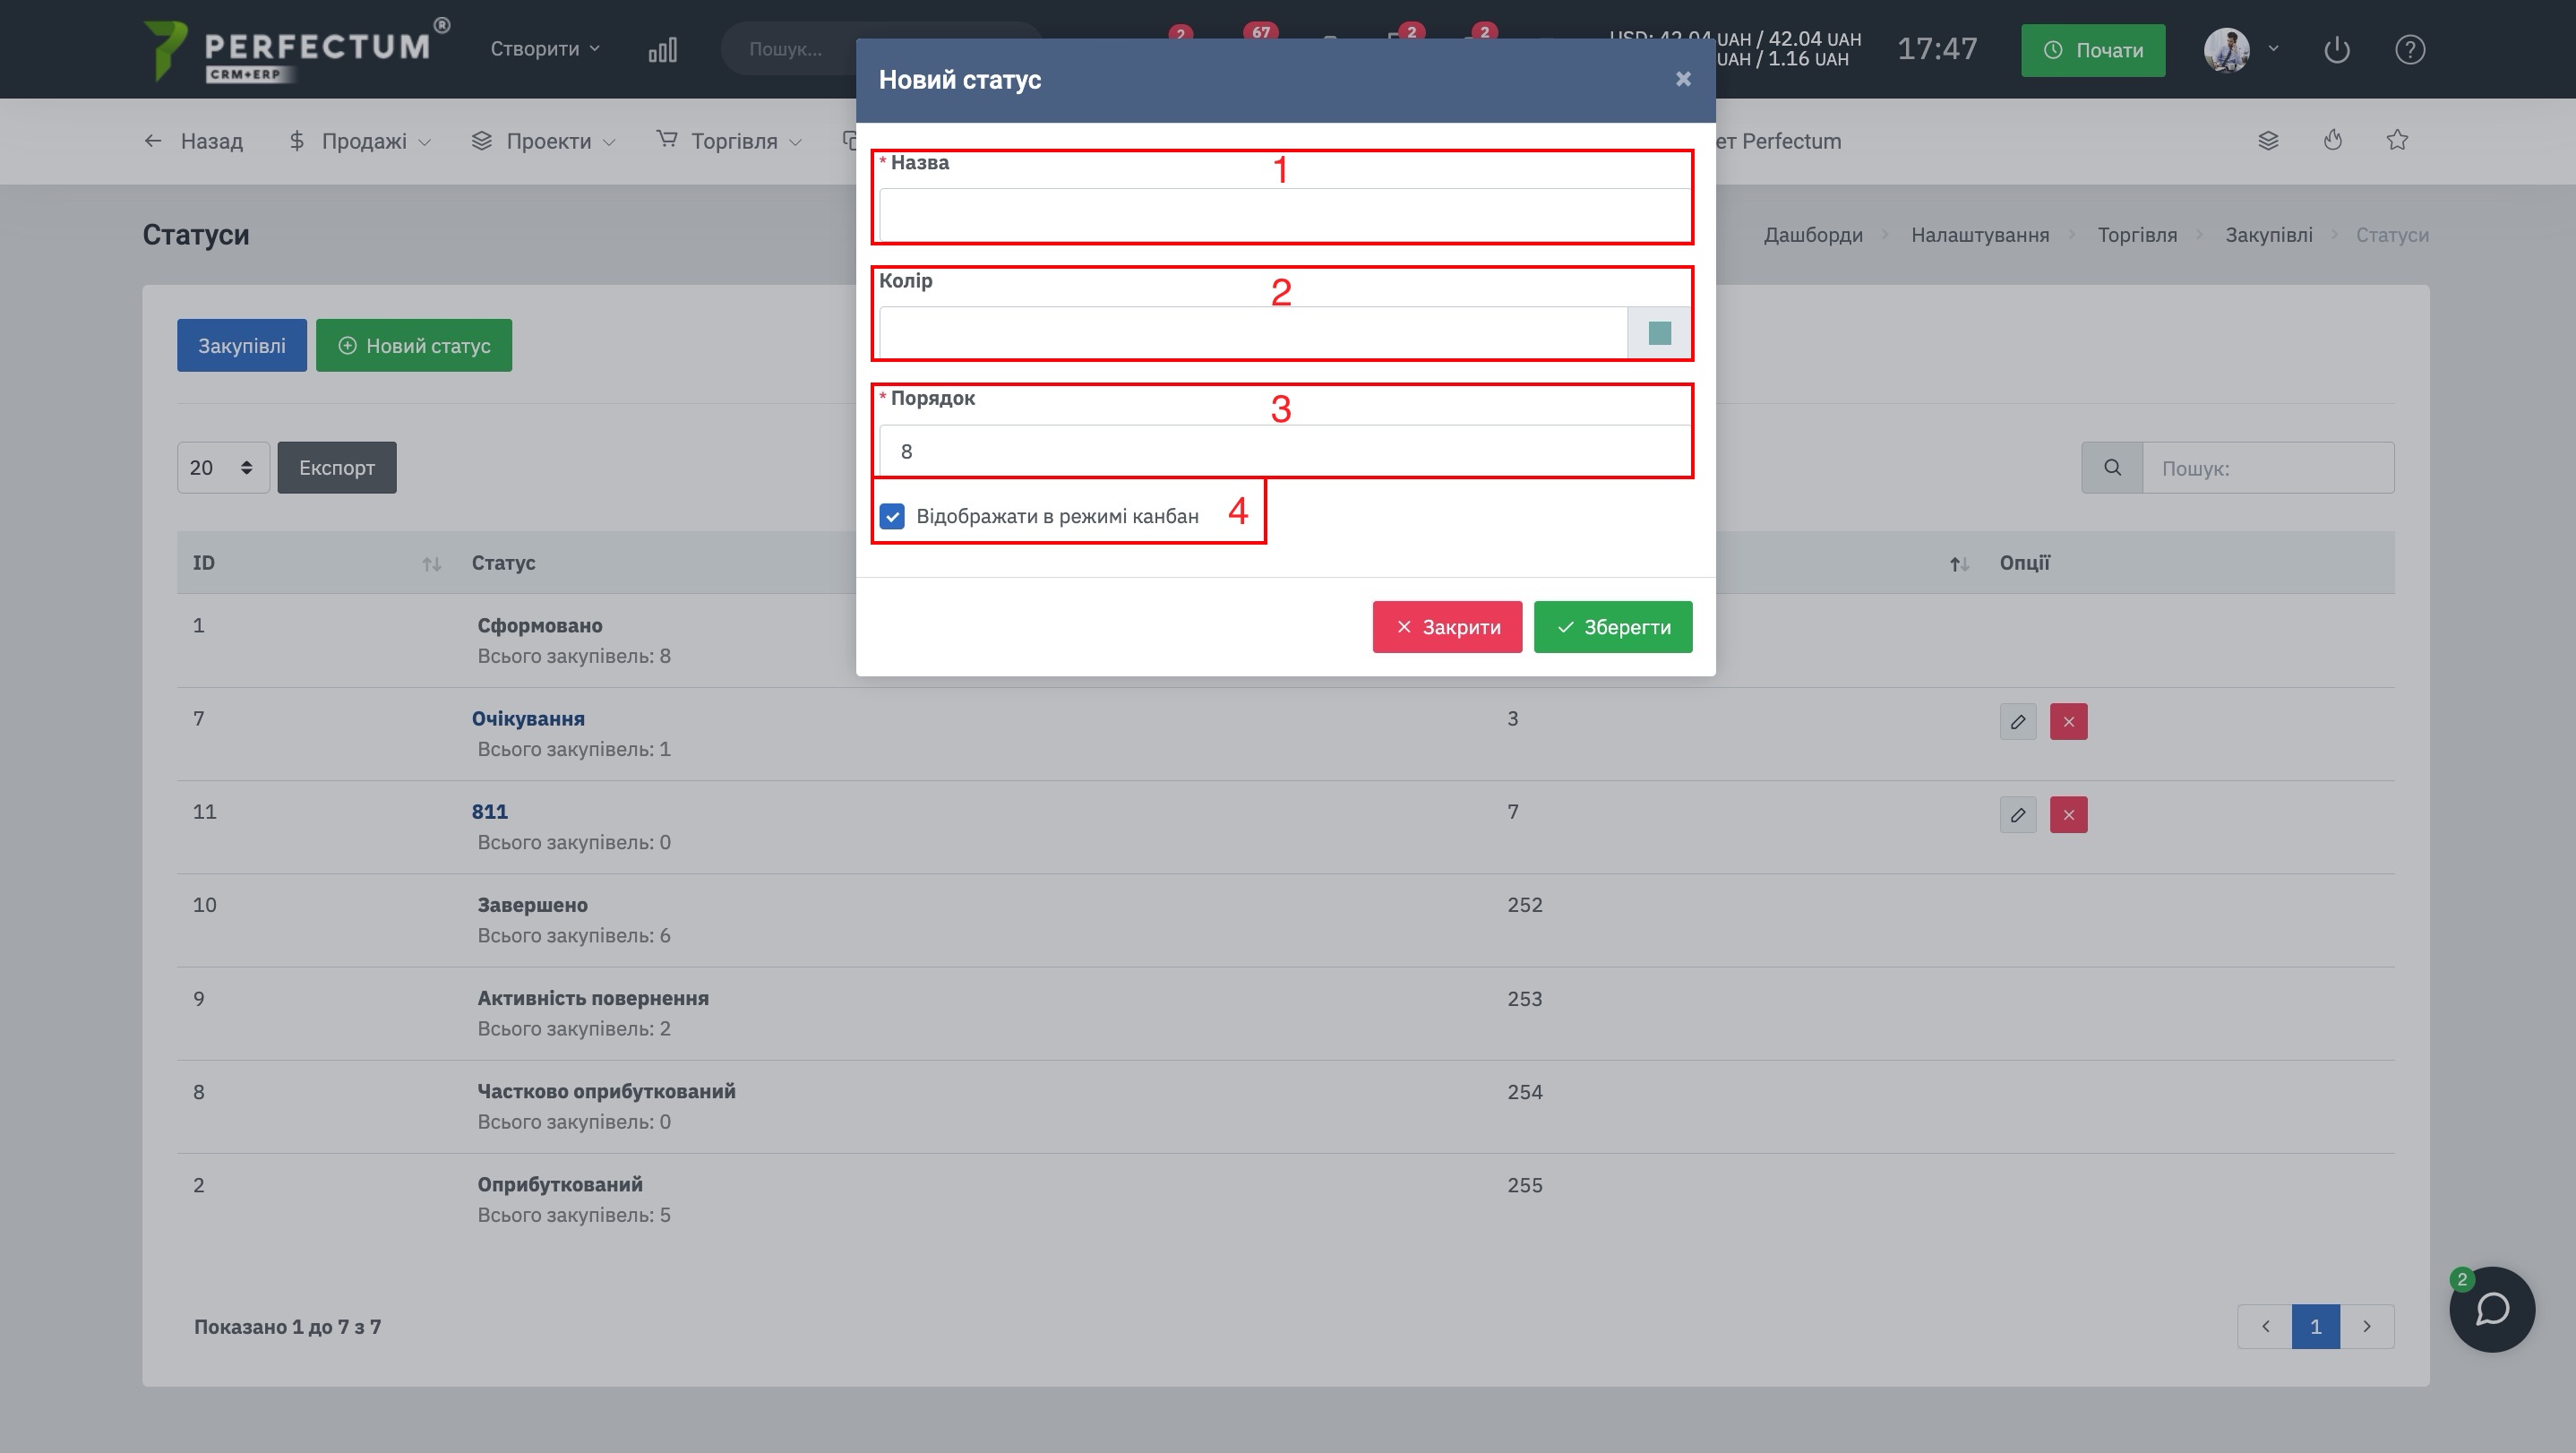The width and height of the screenshot is (2576, 1453).
Task: Sort table by ID column arrows
Action: (x=431, y=564)
